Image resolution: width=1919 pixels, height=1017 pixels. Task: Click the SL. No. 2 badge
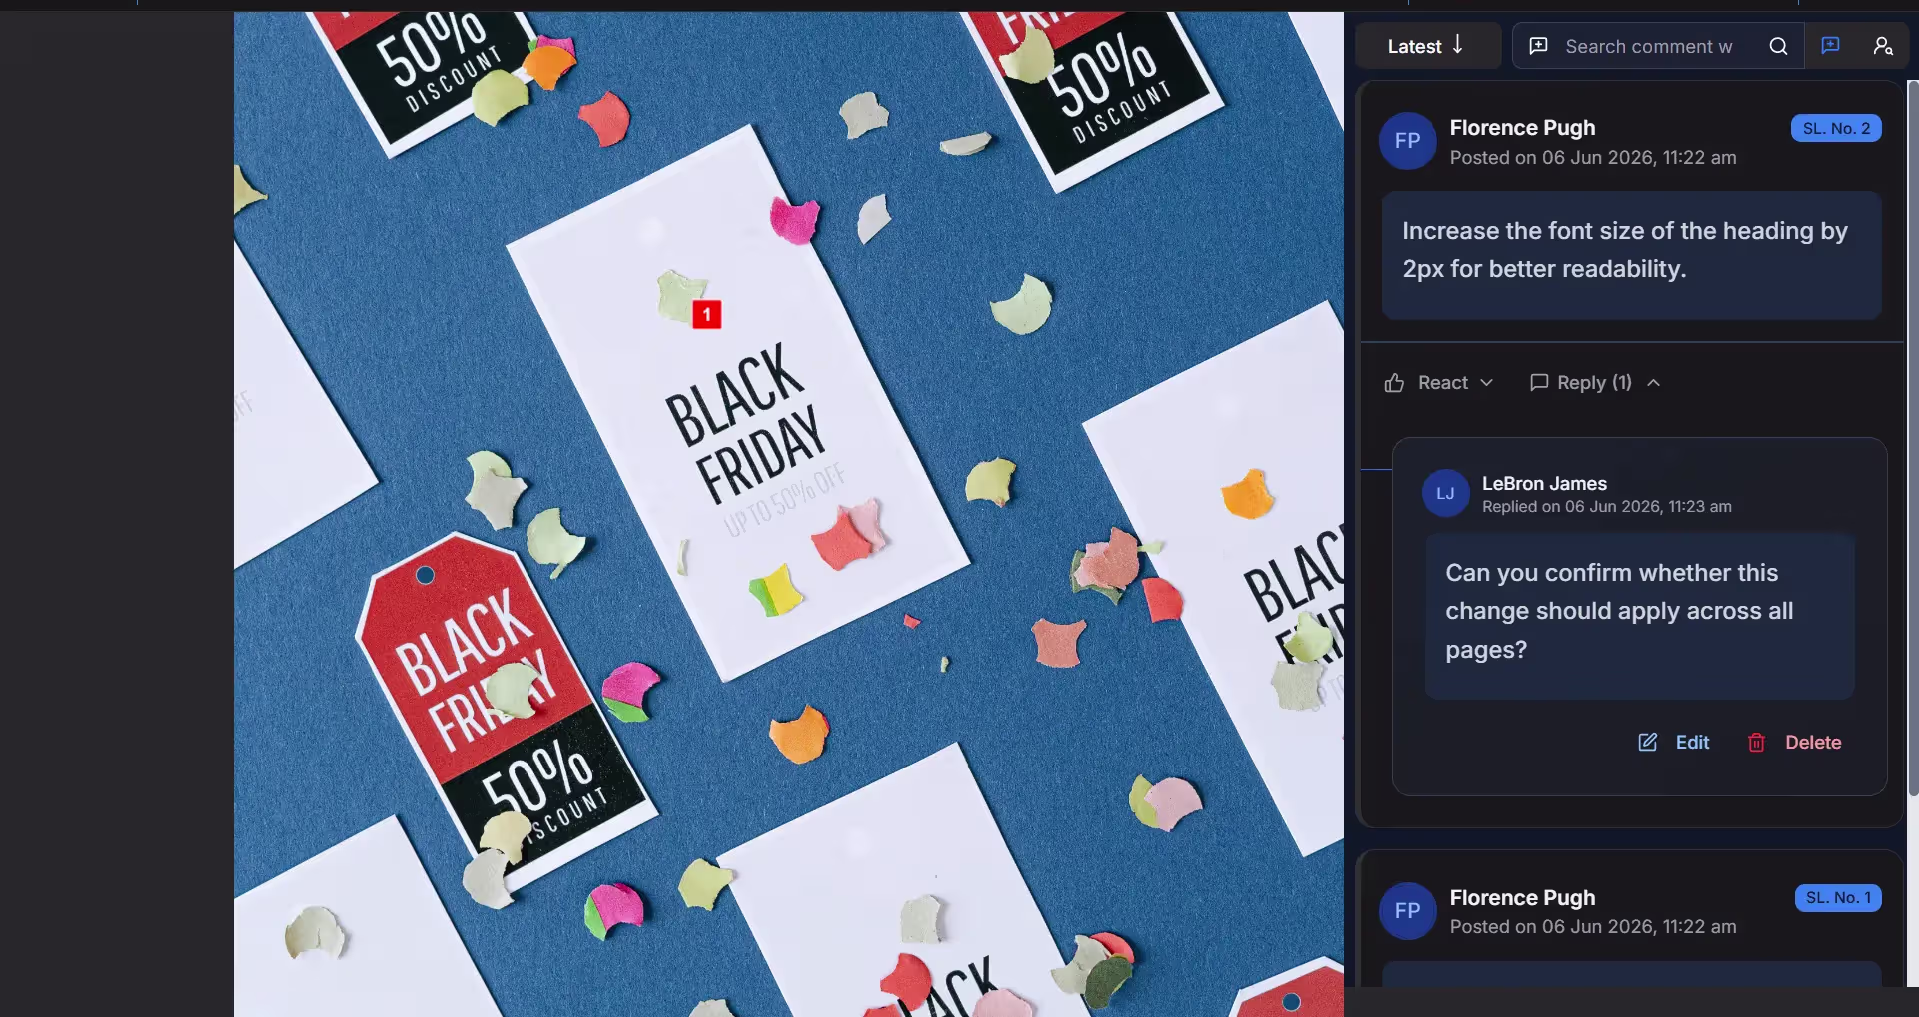tap(1836, 128)
